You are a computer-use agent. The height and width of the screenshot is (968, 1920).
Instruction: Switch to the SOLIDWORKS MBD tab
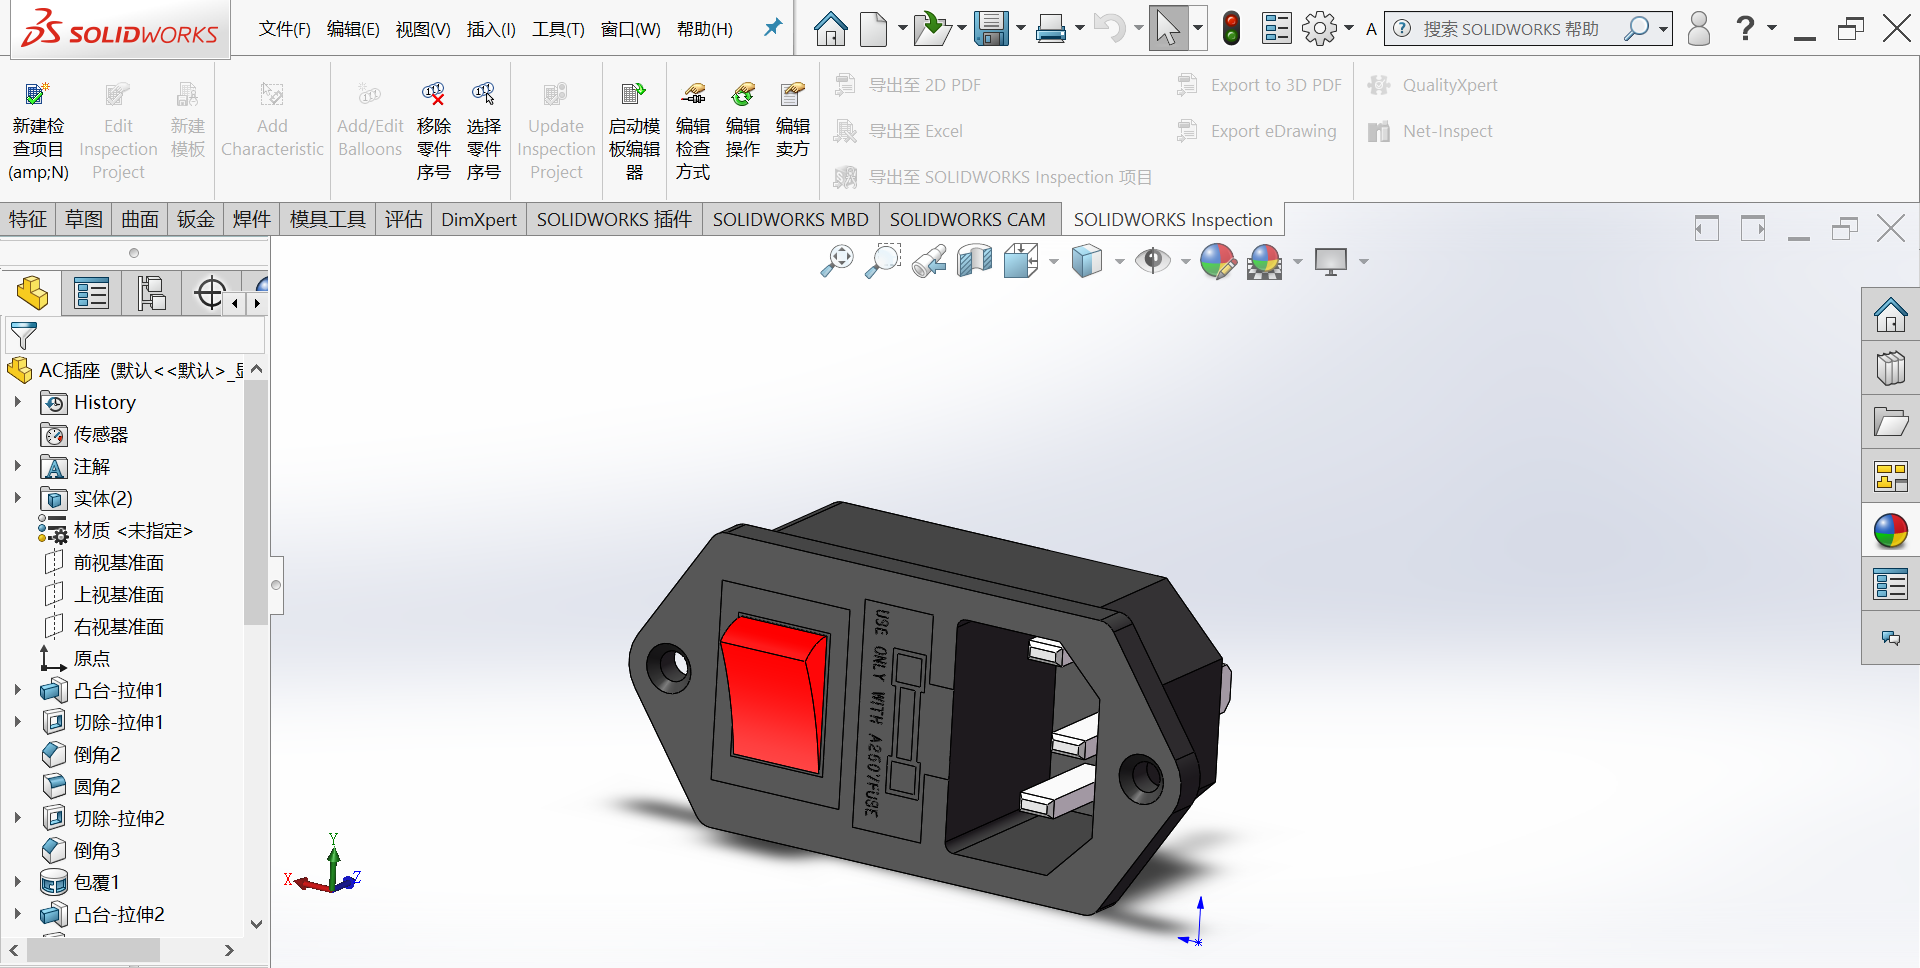pos(790,219)
